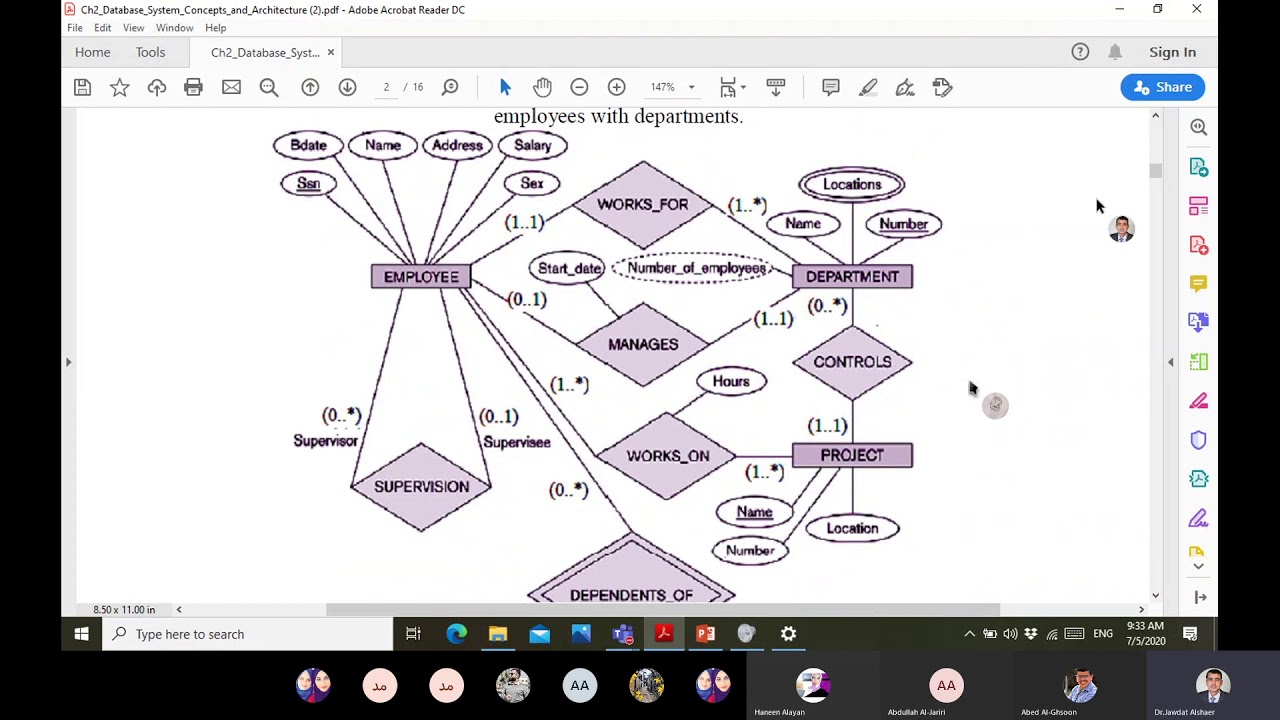Switch to the Tools tab
Screen dimensions: 1280x720
[x=150, y=52]
